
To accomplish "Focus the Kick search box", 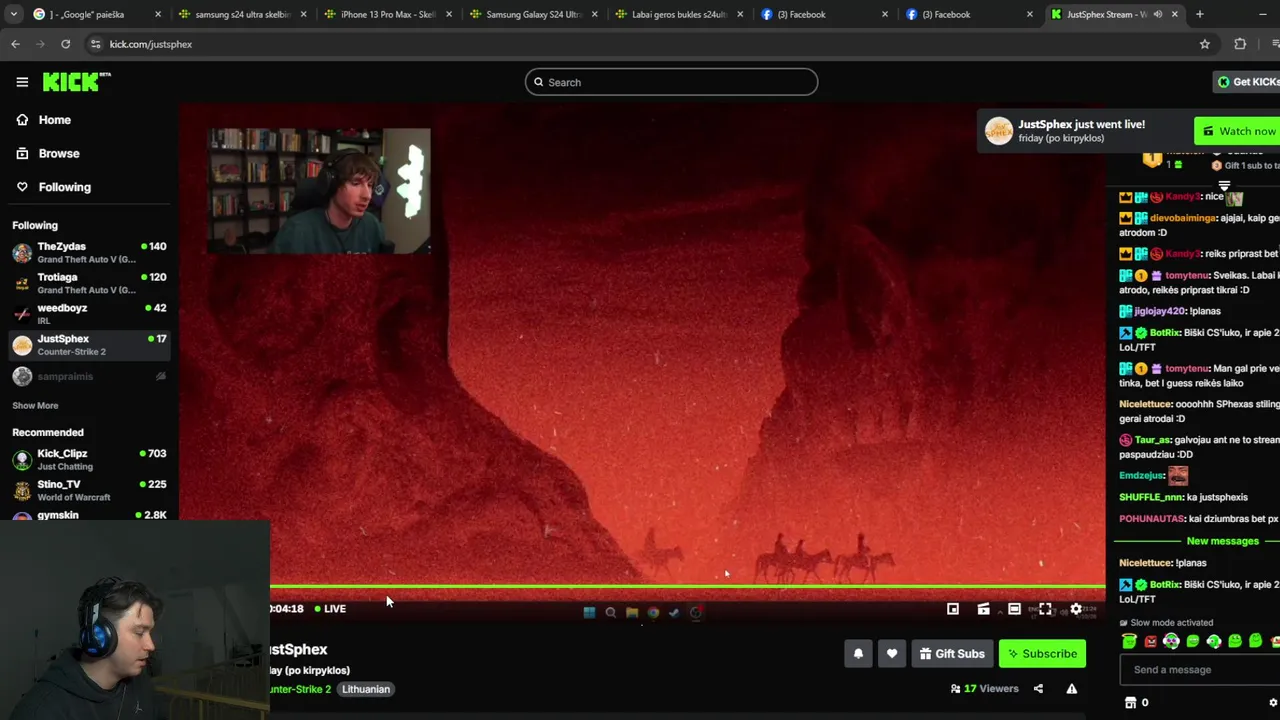I will (671, 82).
